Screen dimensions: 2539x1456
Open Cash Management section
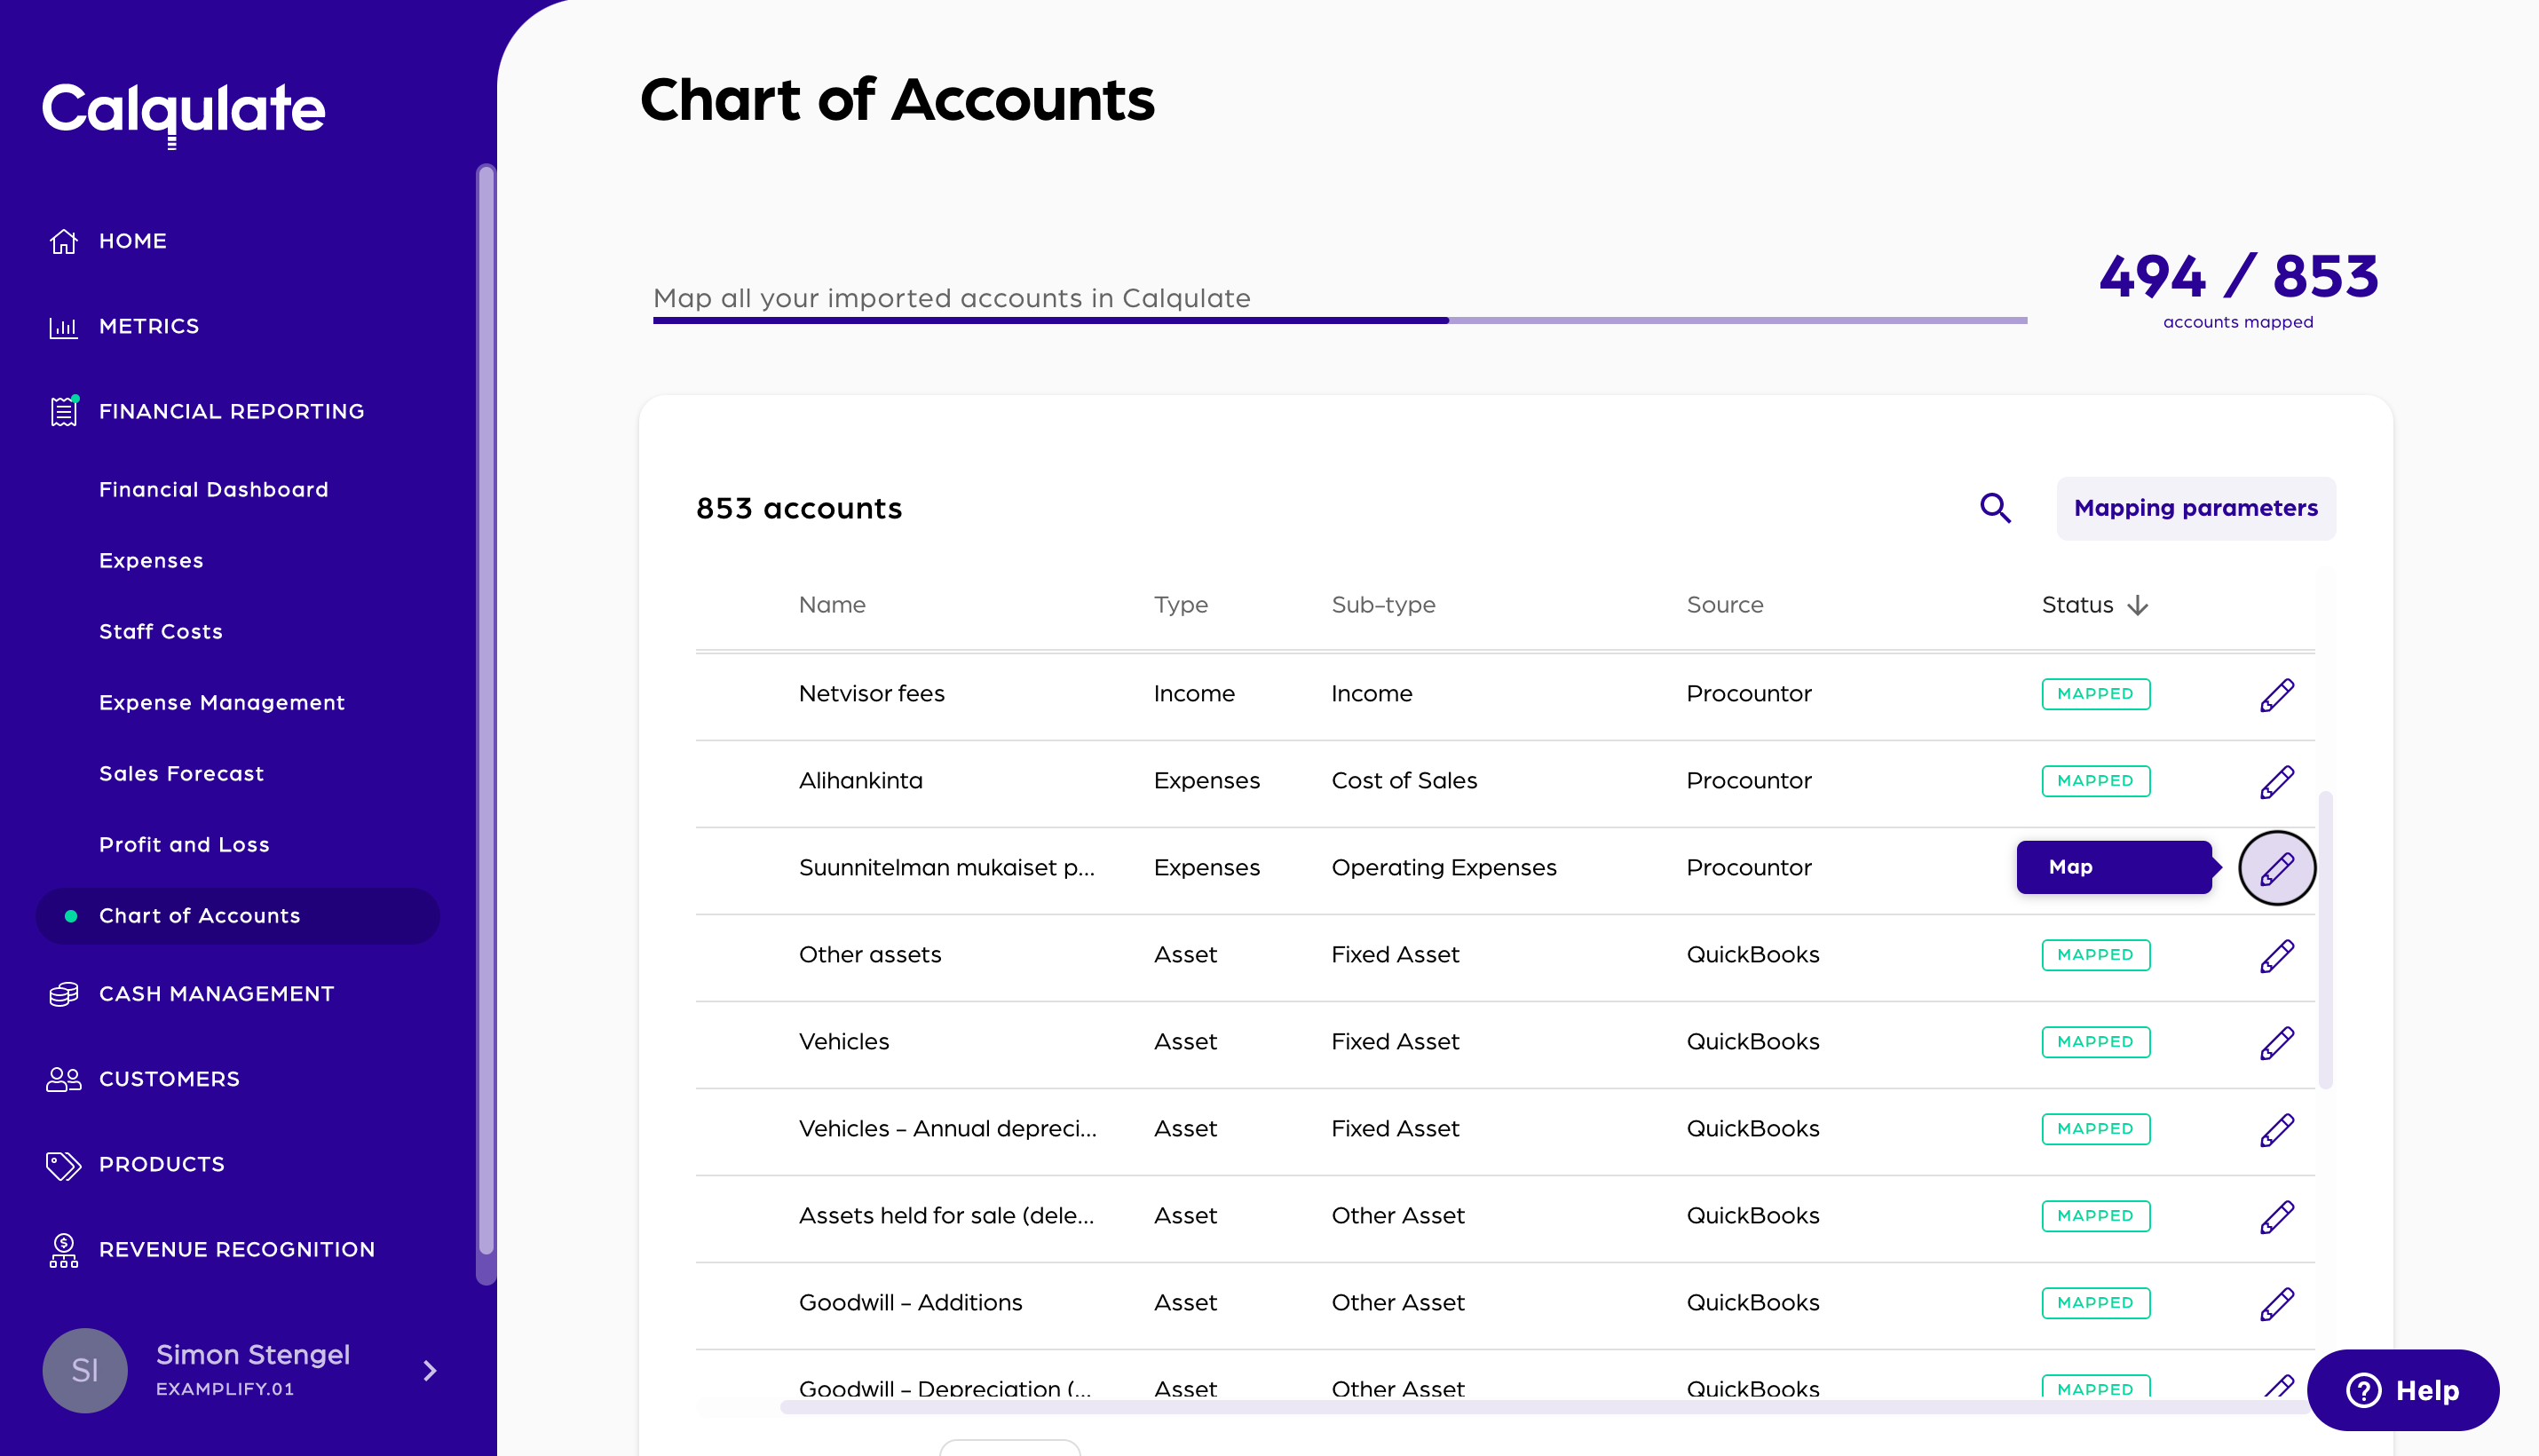click(x=216, y=994)
